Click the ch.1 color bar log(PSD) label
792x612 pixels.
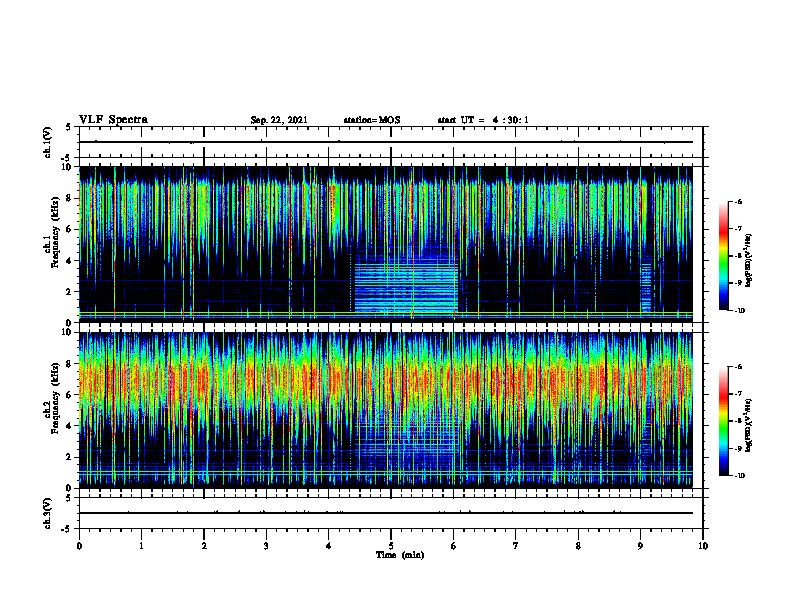(x=749, y=261)
